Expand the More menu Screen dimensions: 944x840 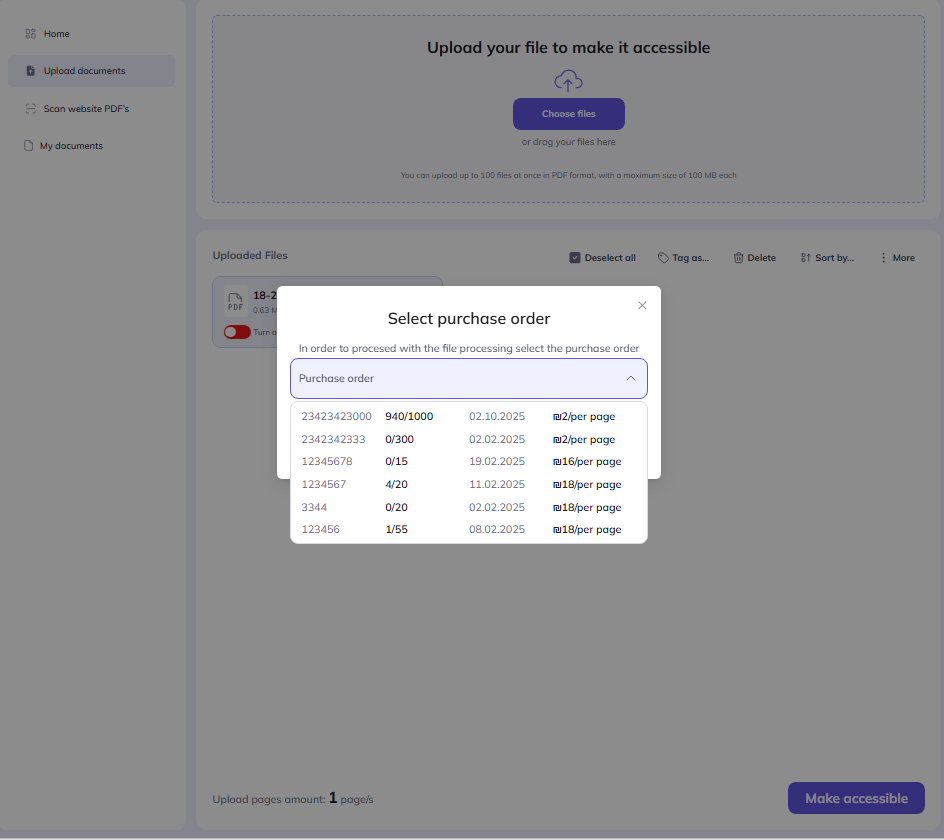tap(897, 257)
